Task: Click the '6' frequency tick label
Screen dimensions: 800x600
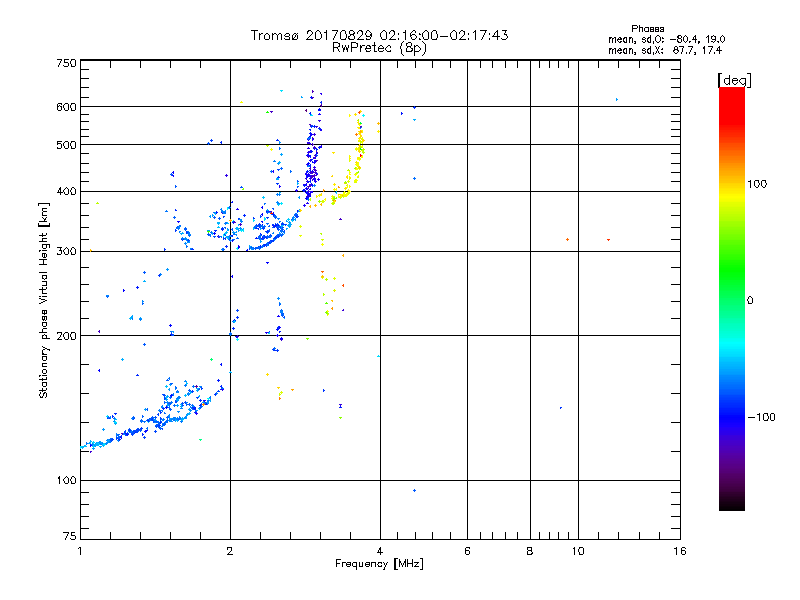Action: (x=467, y=551)
